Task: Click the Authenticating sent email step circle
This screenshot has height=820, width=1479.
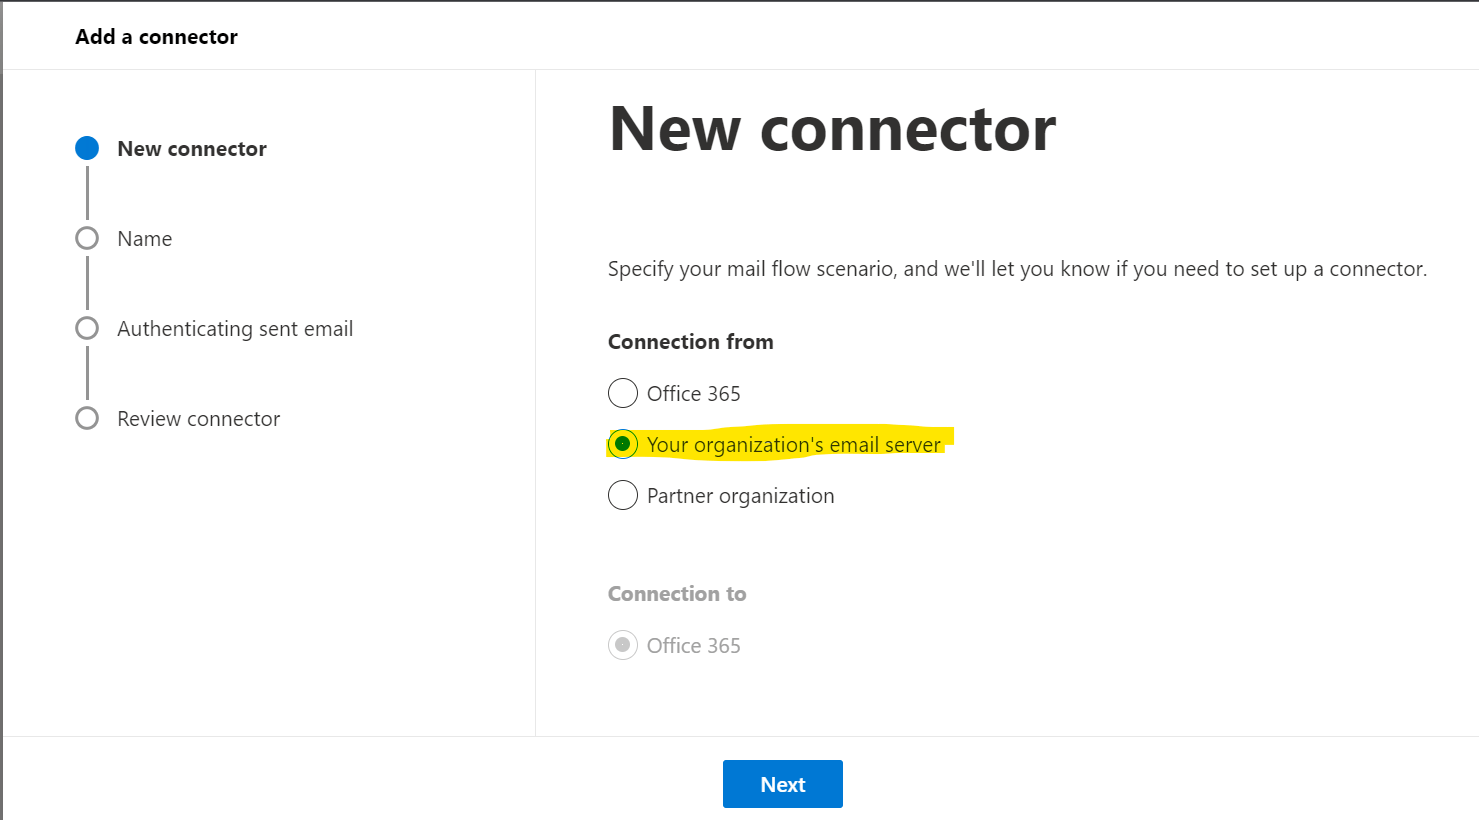Action: pos(87,328)
